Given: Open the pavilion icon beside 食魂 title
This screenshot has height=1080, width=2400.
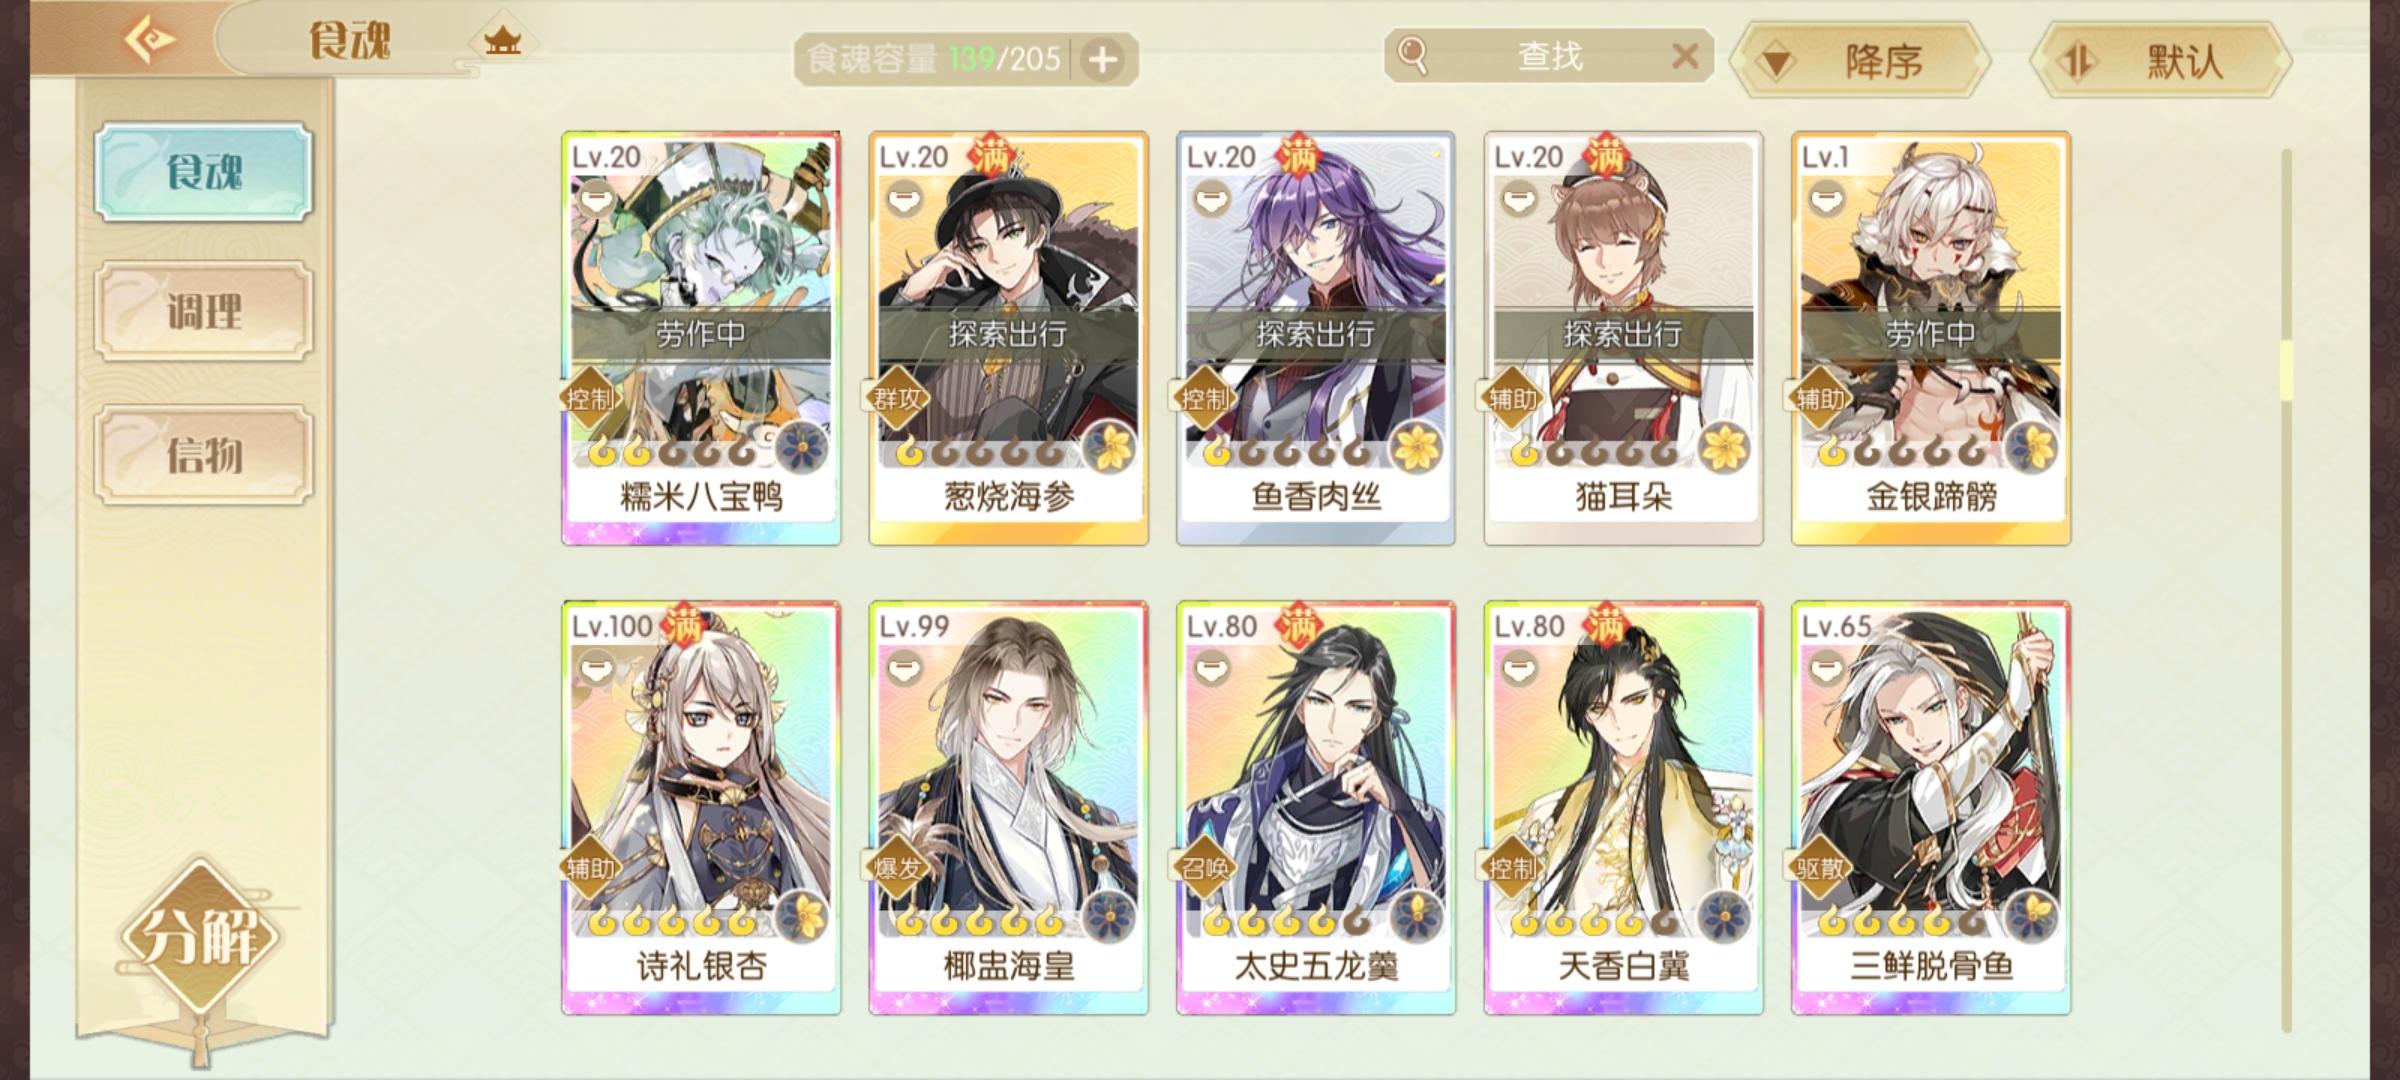Looking at the screenshot, I should pos(503,41).
